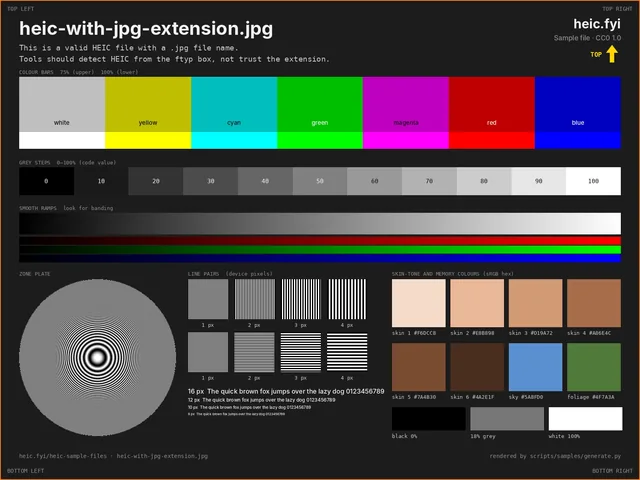Select the 75% magenta colour bar
Image resolution: width=640 pixels, height=480 pixels.
coord(406,104)
